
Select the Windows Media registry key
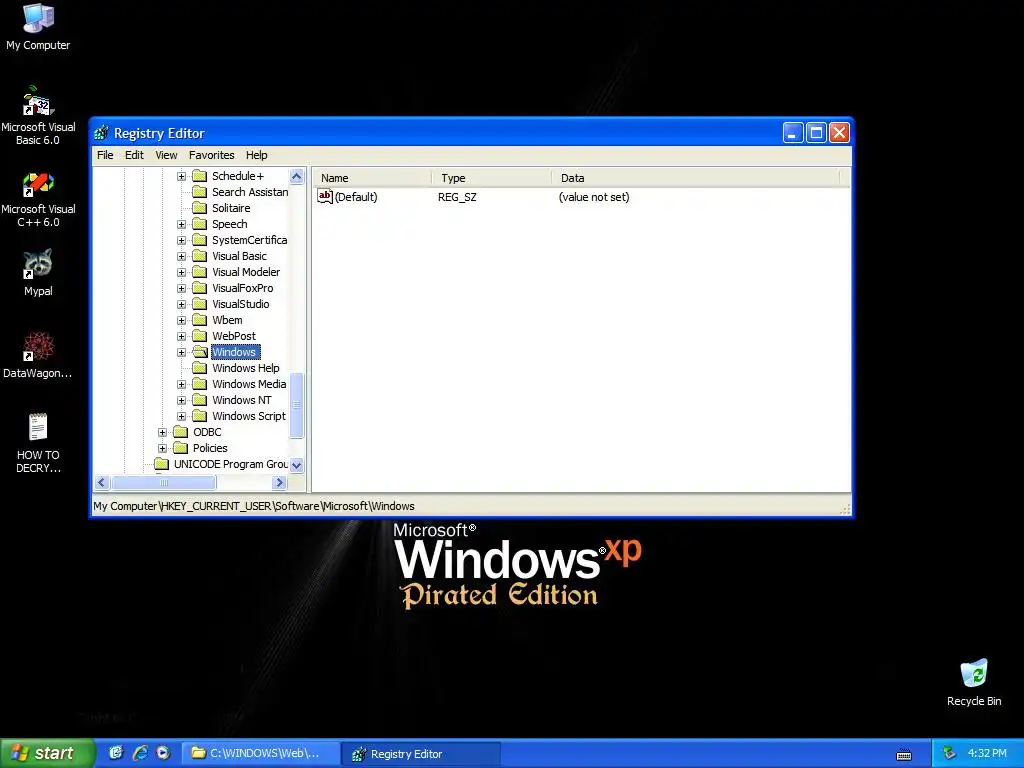(249, 384)
